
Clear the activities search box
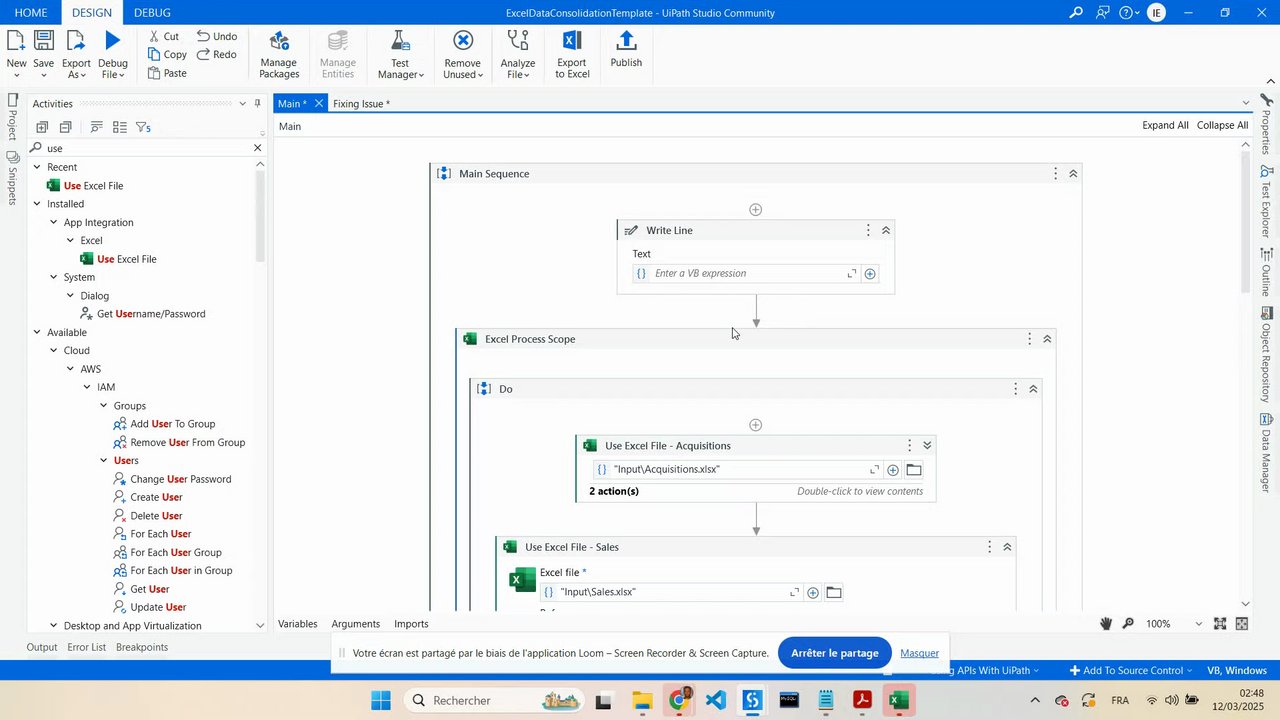click(257, 148)
